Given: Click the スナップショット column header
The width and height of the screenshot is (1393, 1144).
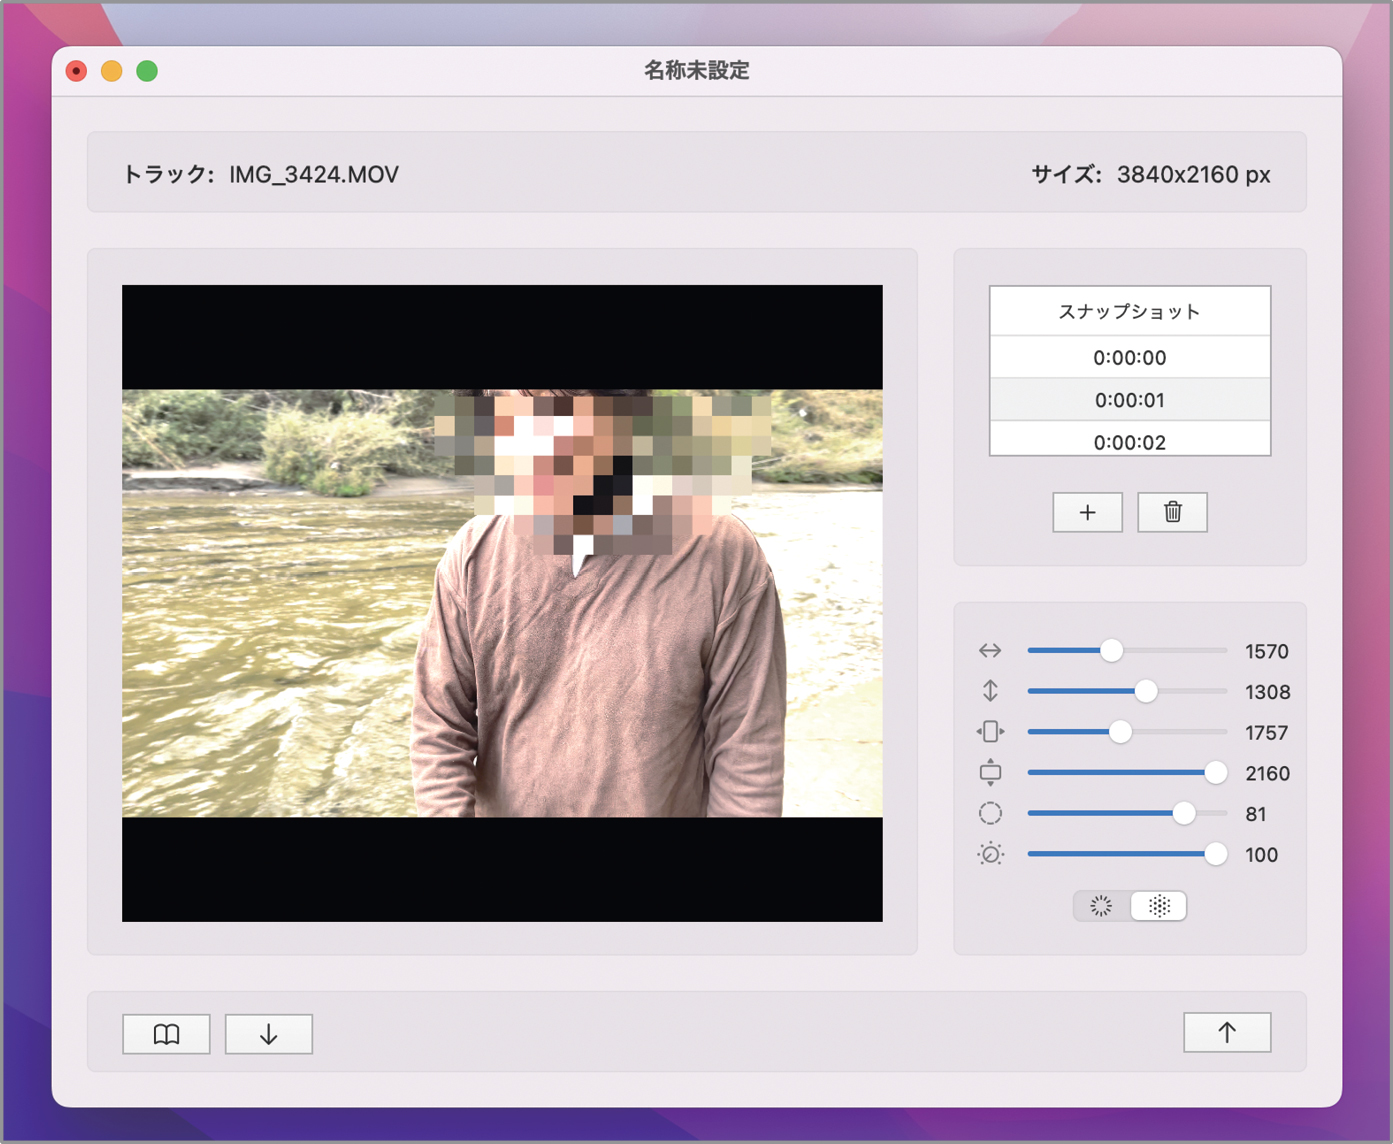Looking at the screenshot, I should coord(1129,312).
